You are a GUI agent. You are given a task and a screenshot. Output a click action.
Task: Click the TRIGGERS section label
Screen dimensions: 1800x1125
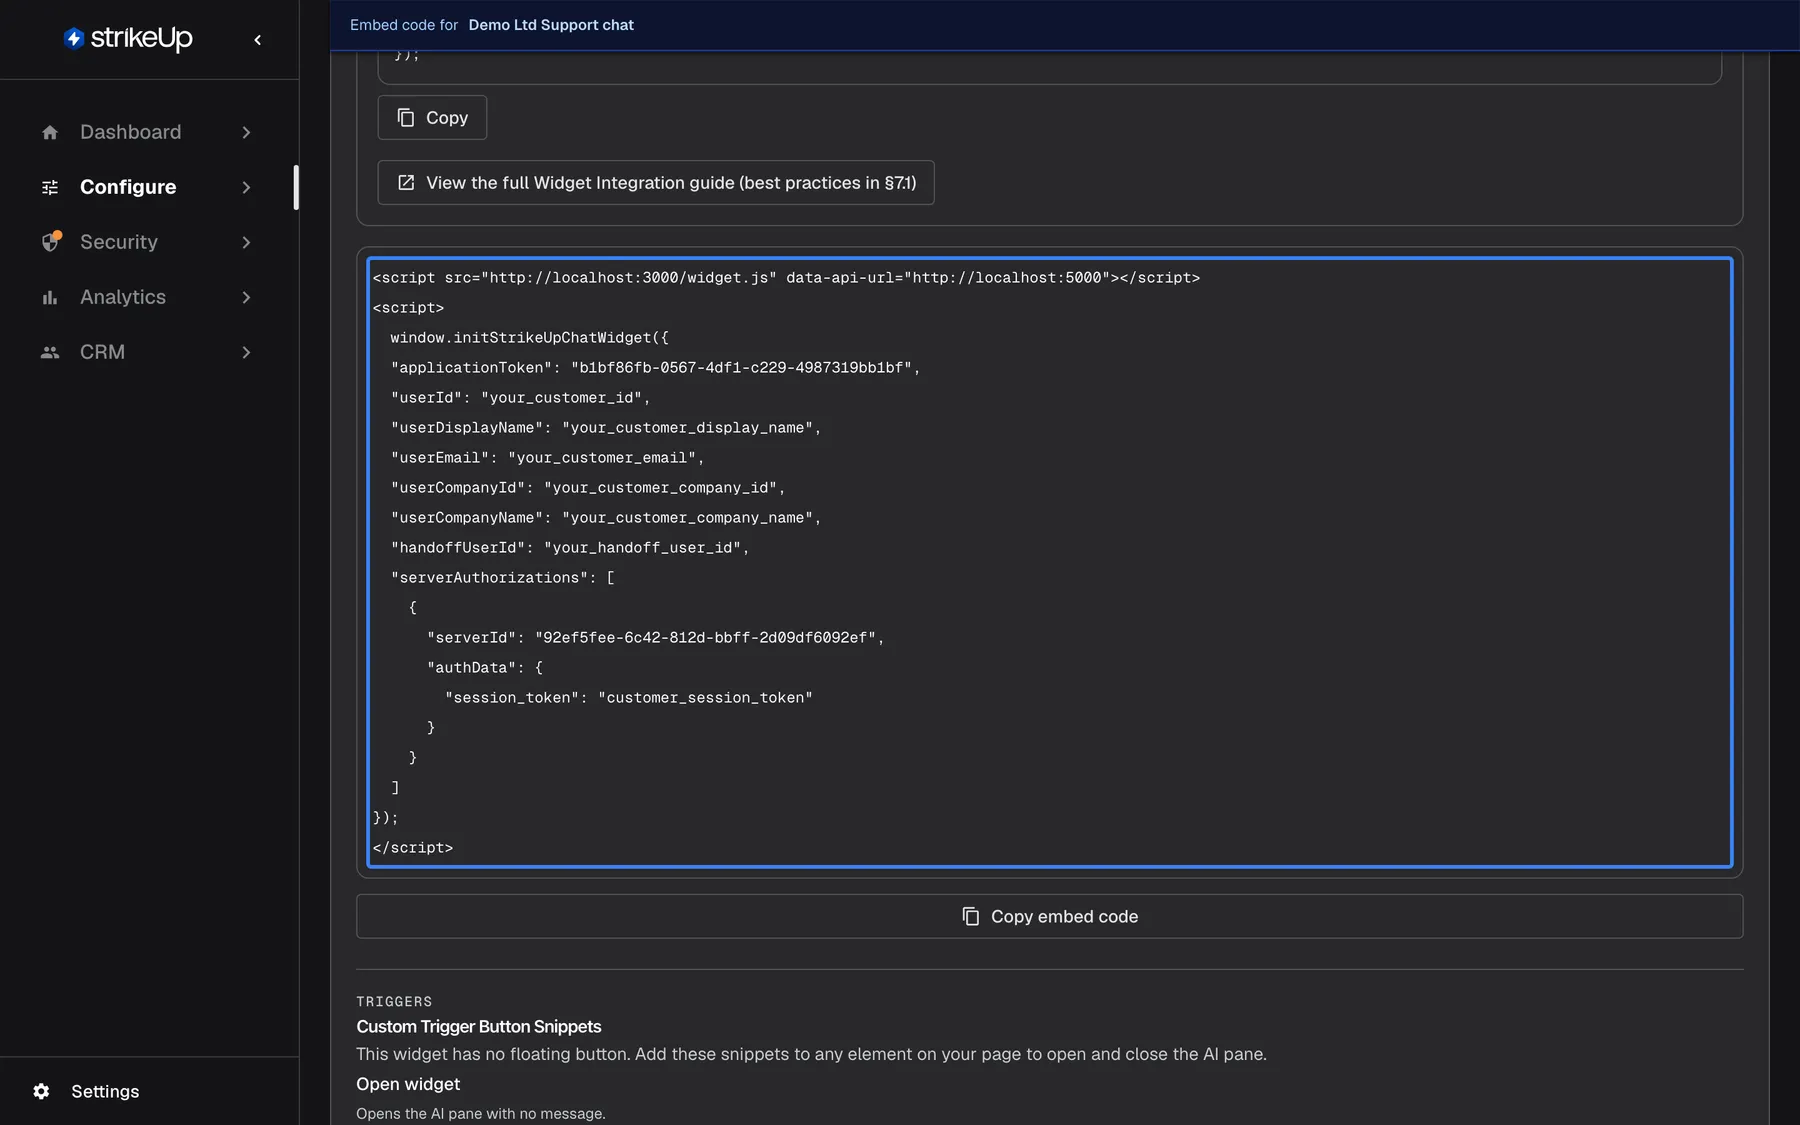(x=395, y=1001)
